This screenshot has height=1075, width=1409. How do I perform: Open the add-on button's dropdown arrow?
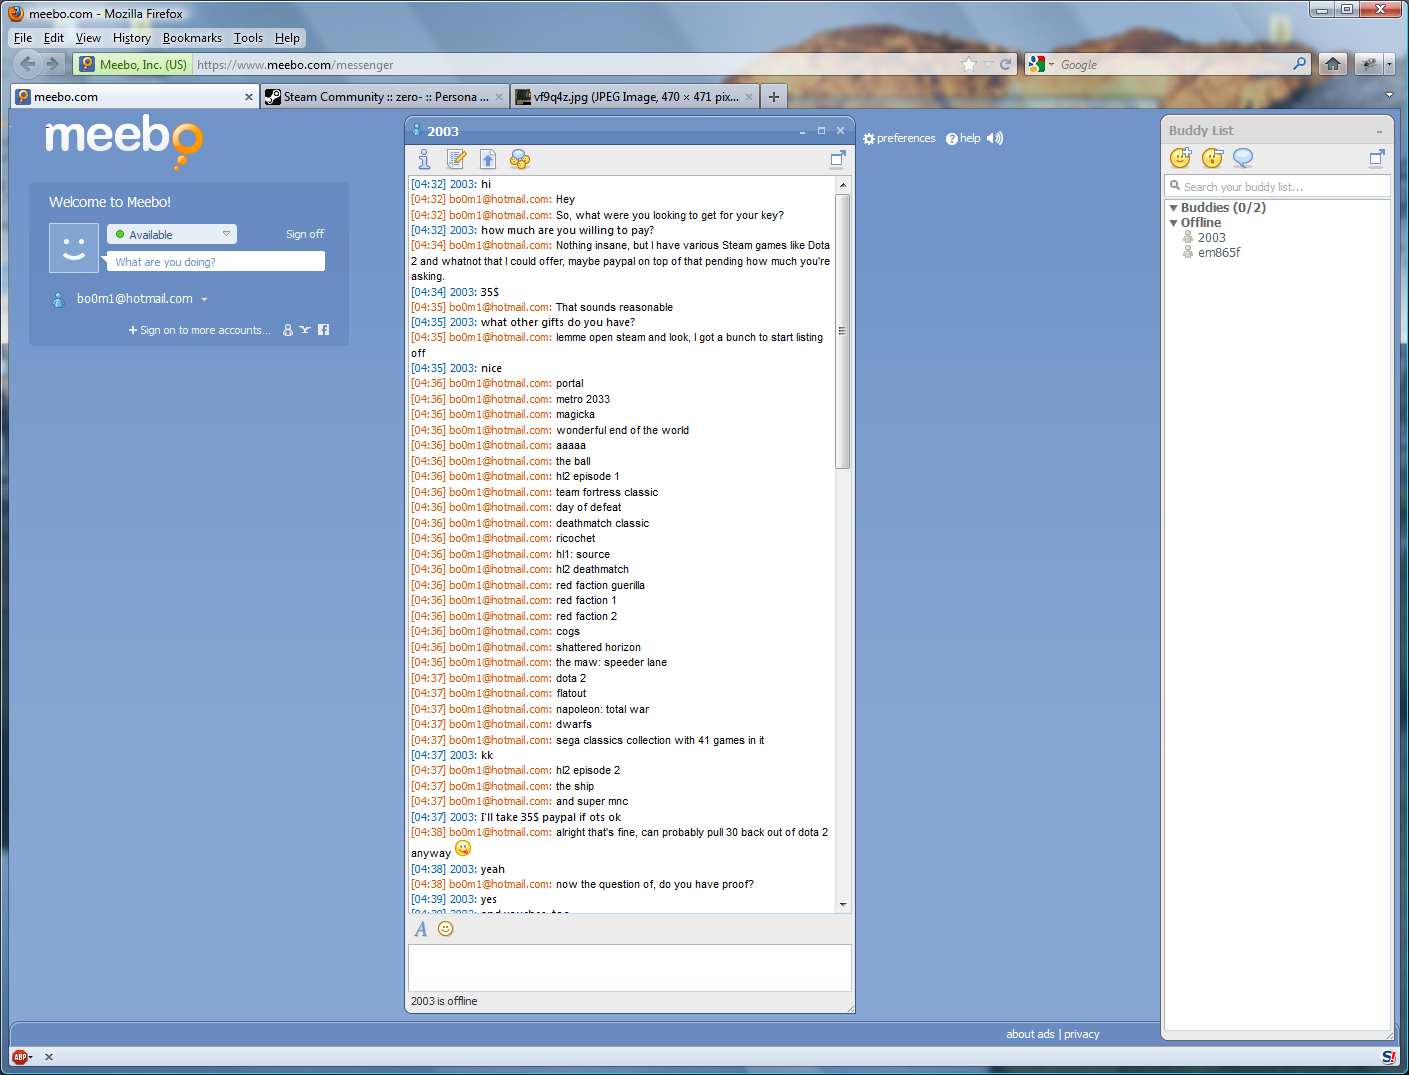(1389, 64)
